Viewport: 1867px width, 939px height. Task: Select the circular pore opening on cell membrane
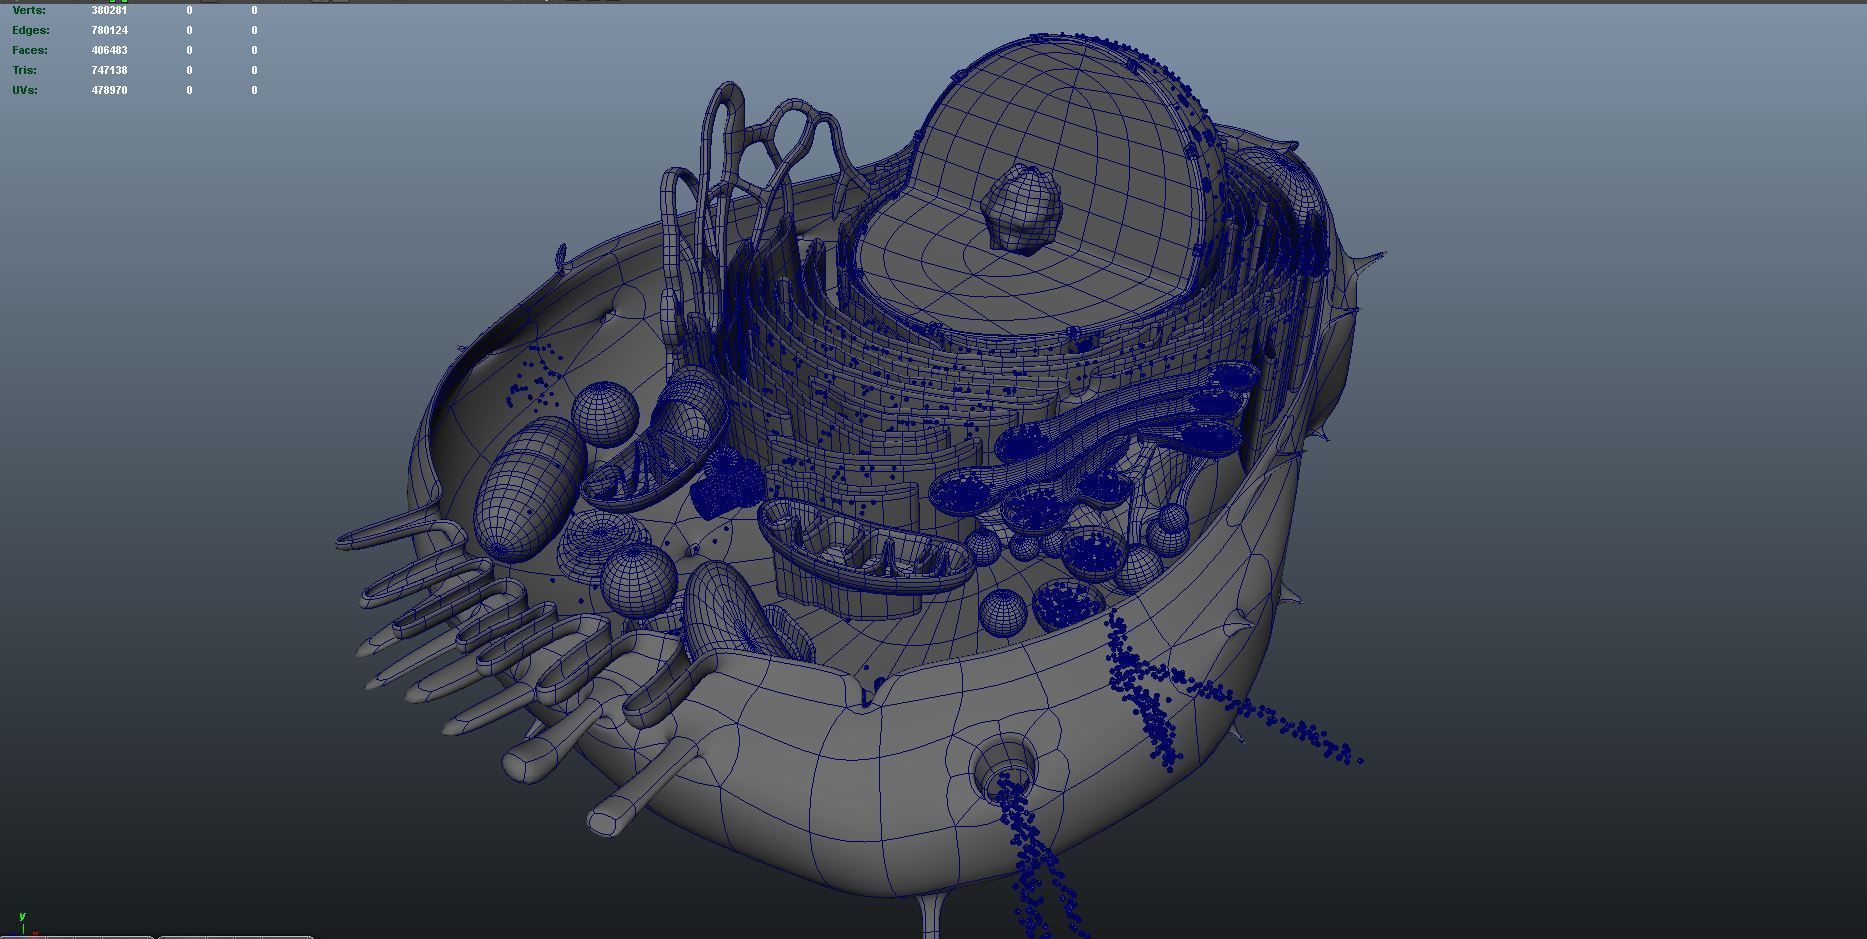click(1005, 767)
